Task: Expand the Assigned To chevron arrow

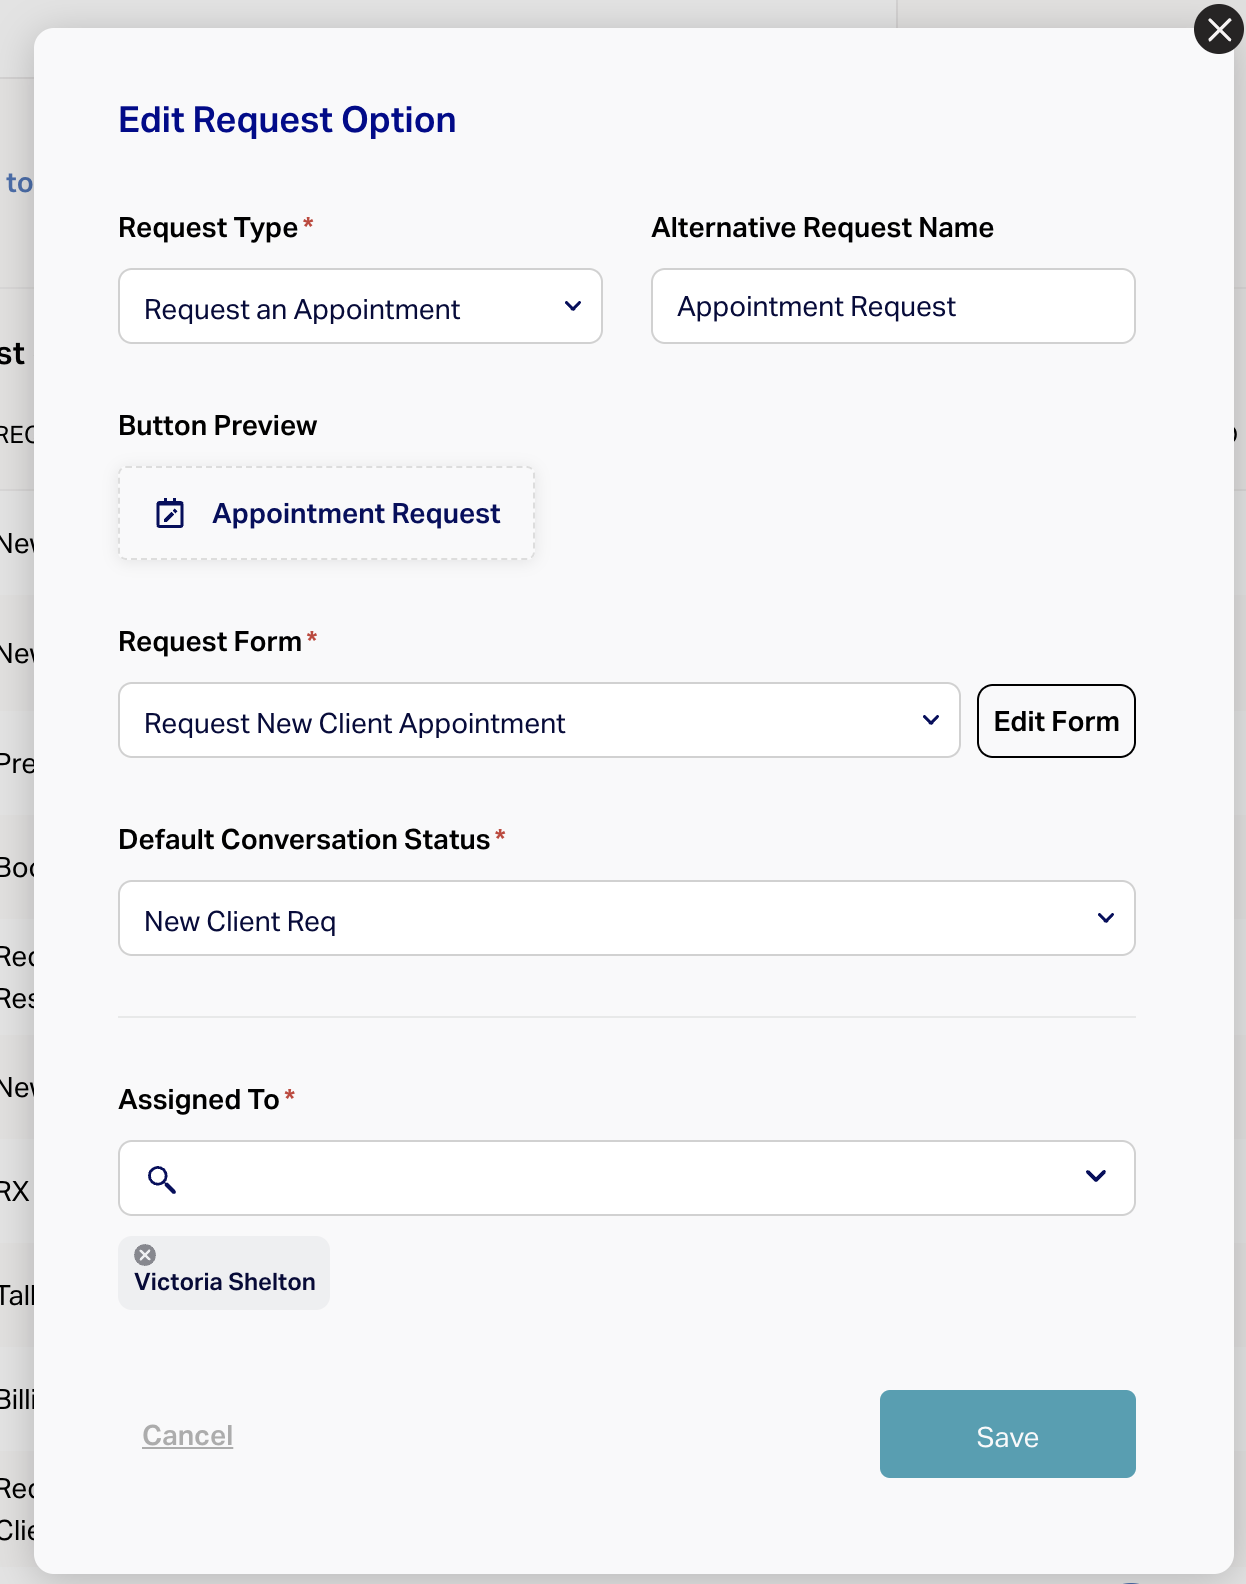Action: tap(1096, 1177)
